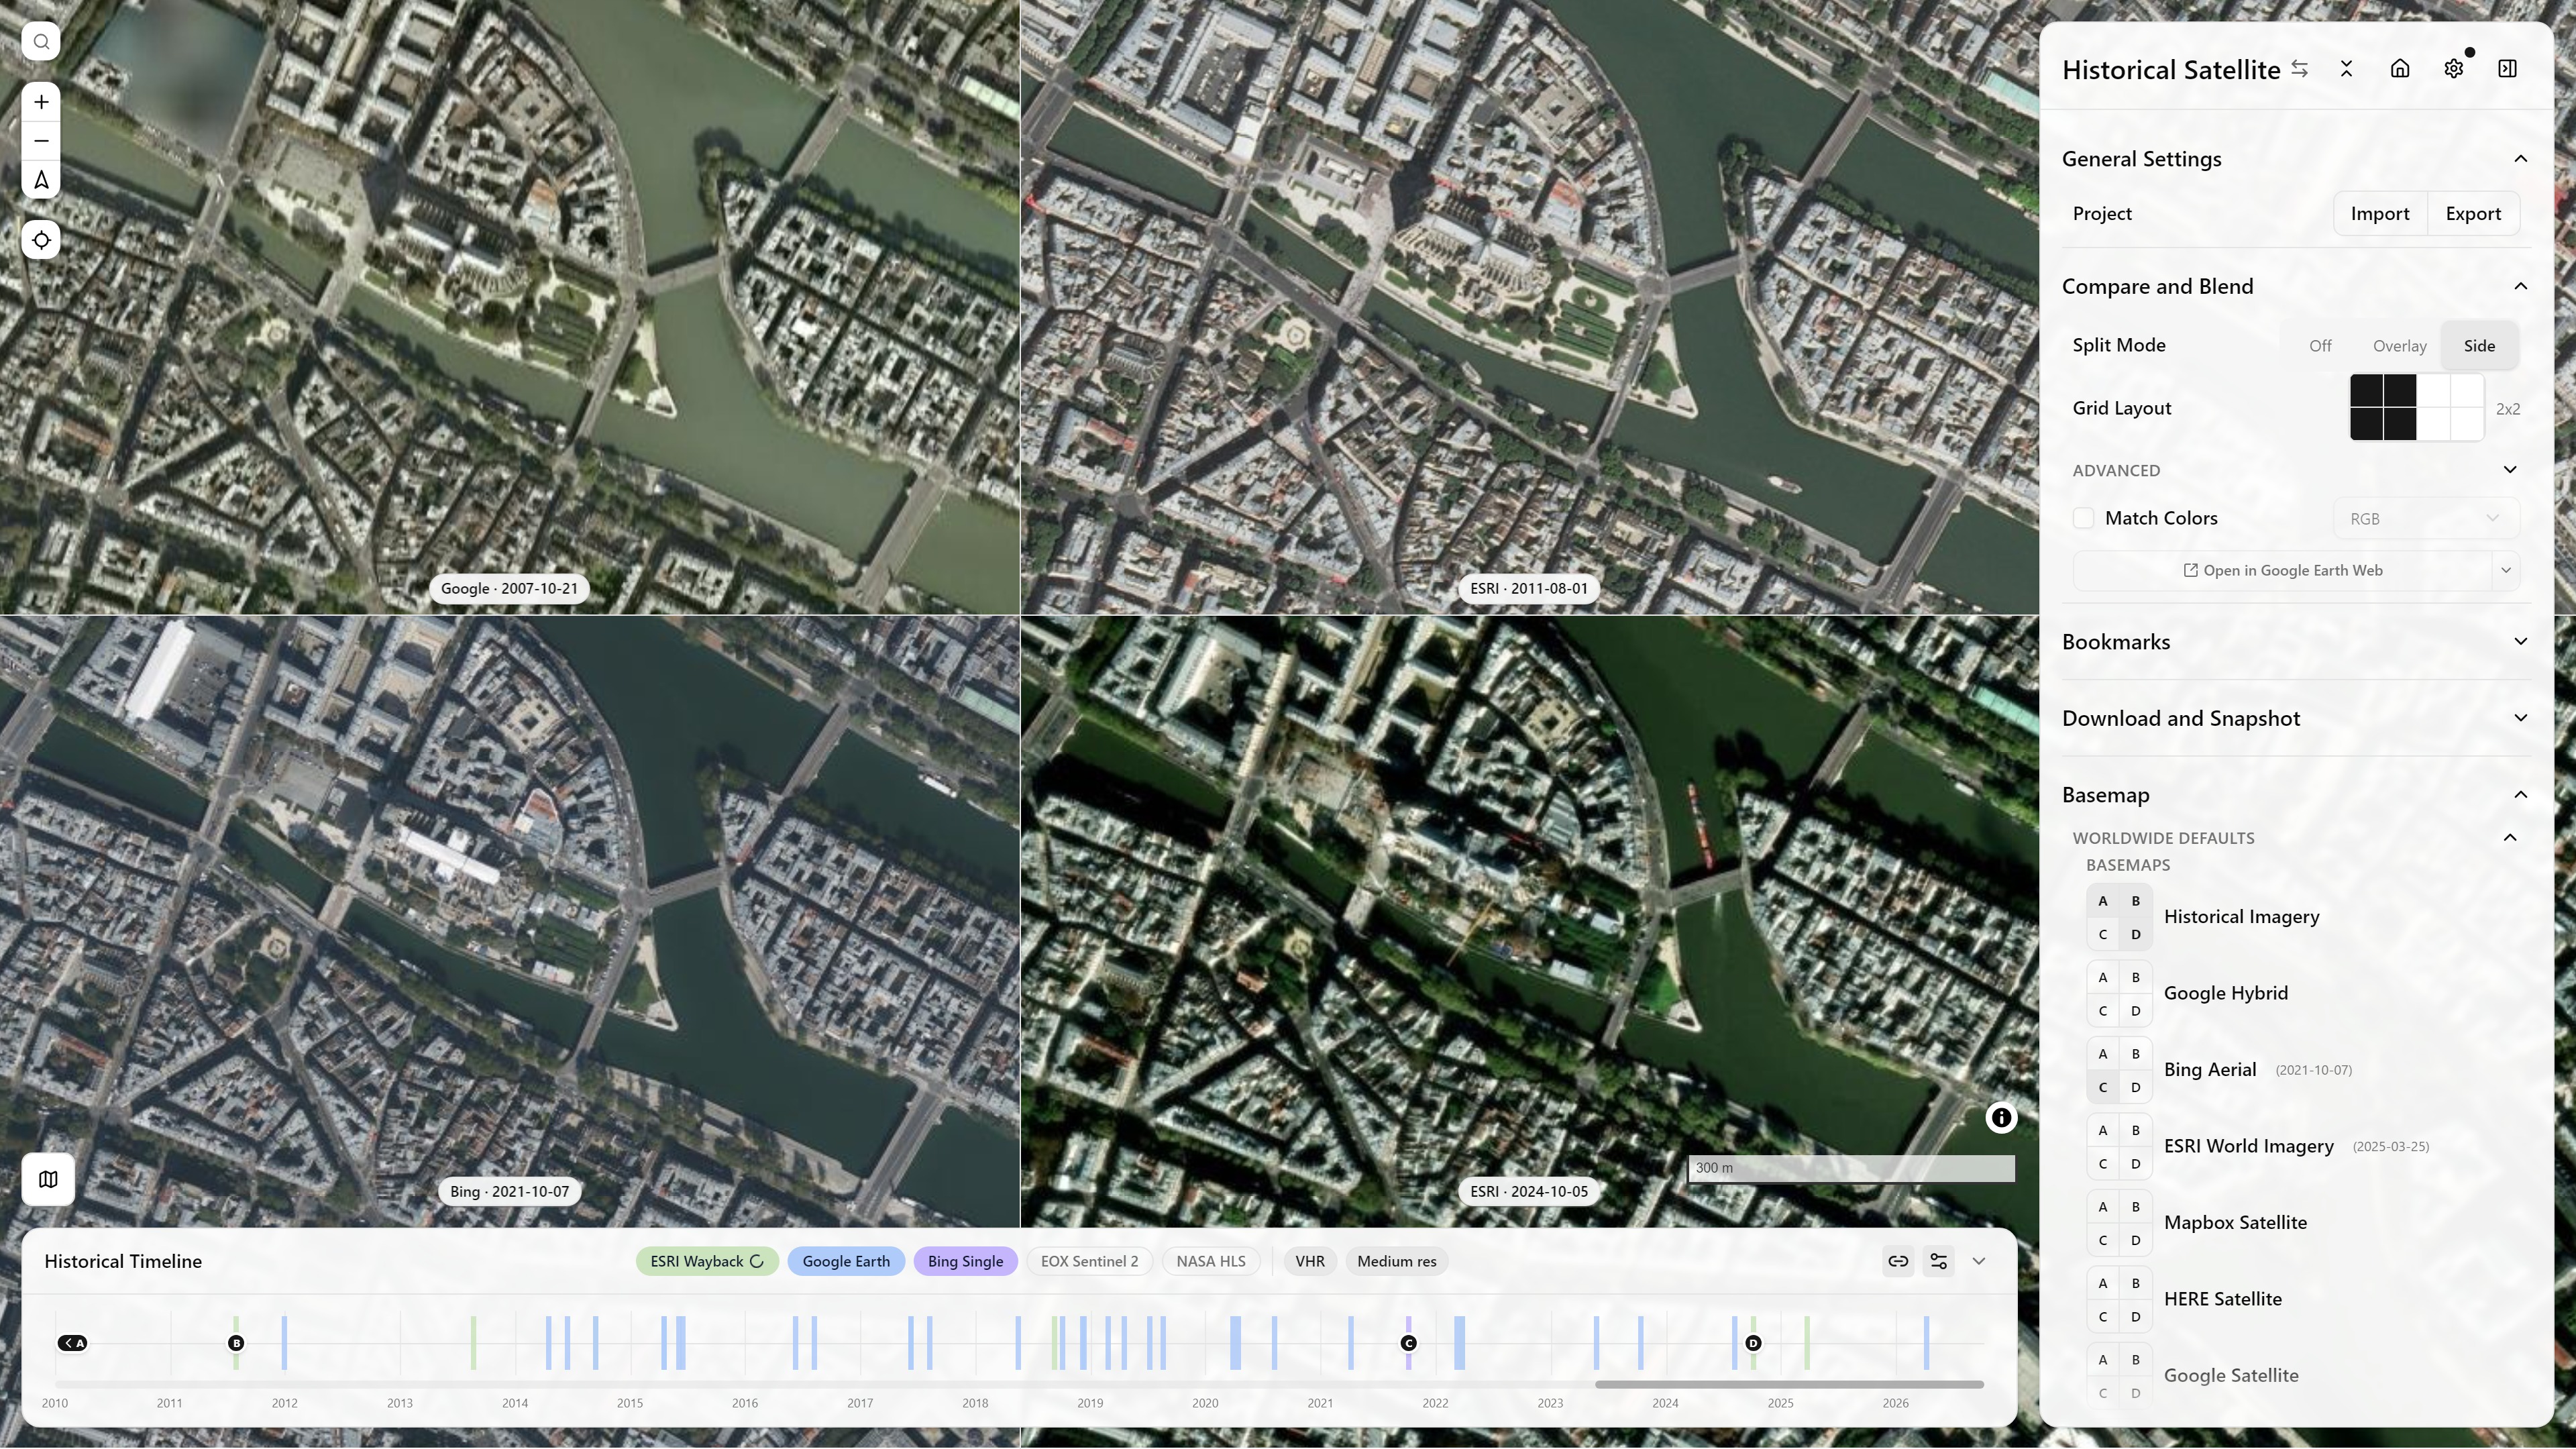Collapse the Compare and Blend section
Viewport: 2576px width, 1449px height.
pyautogui.click(x=2521, y=286)
